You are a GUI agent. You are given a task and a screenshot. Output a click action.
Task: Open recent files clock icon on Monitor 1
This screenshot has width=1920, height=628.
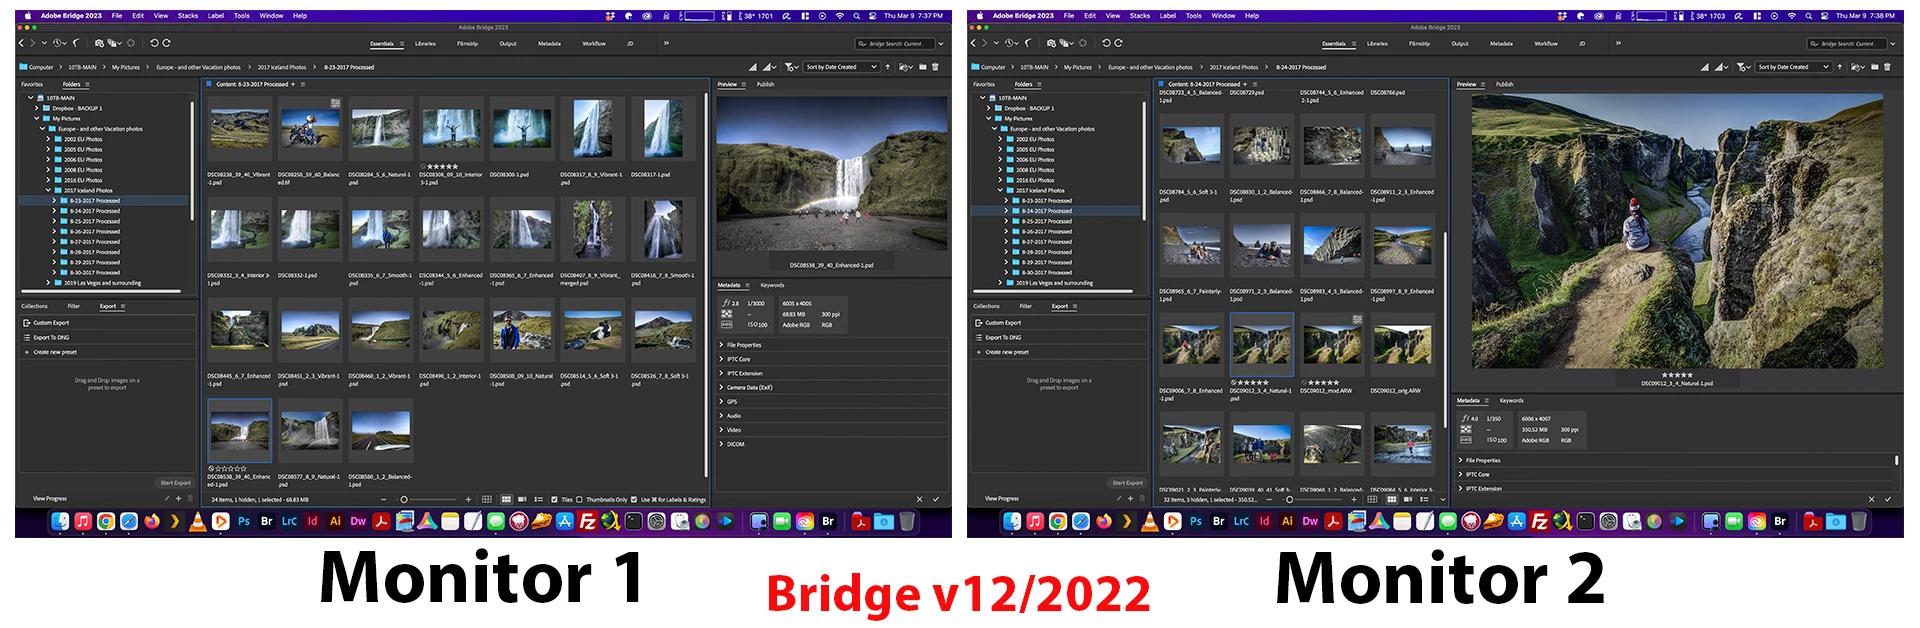(57, 43)
